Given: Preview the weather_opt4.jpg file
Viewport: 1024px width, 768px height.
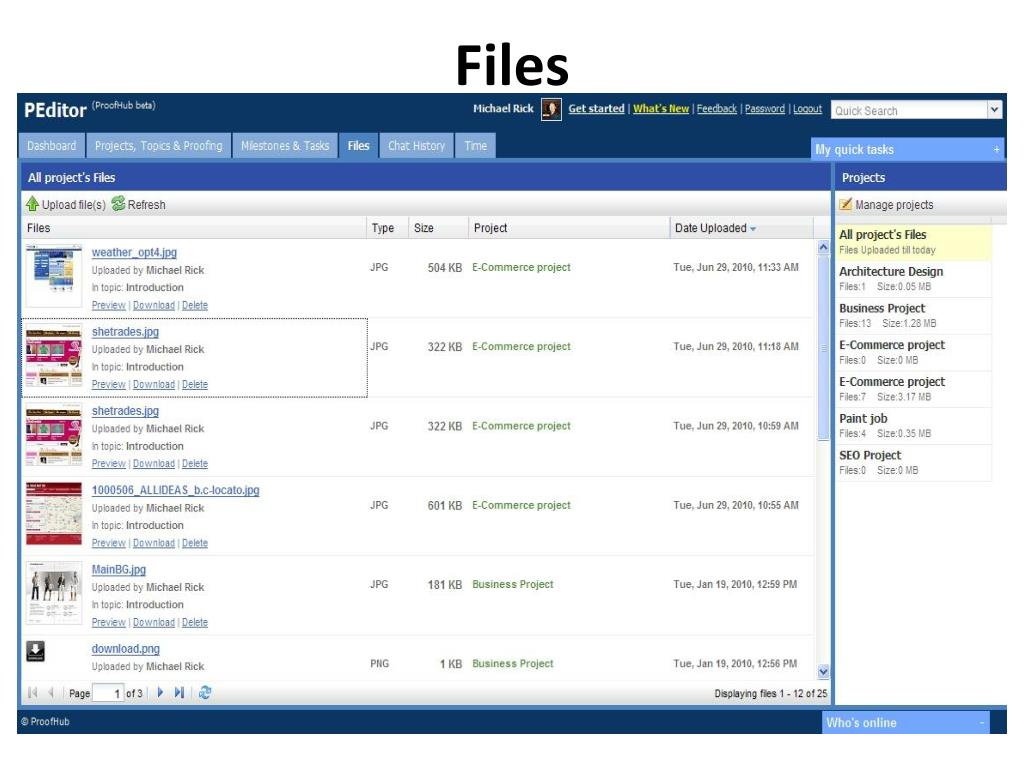Looking at the screenshot, I should click(108, 305).
